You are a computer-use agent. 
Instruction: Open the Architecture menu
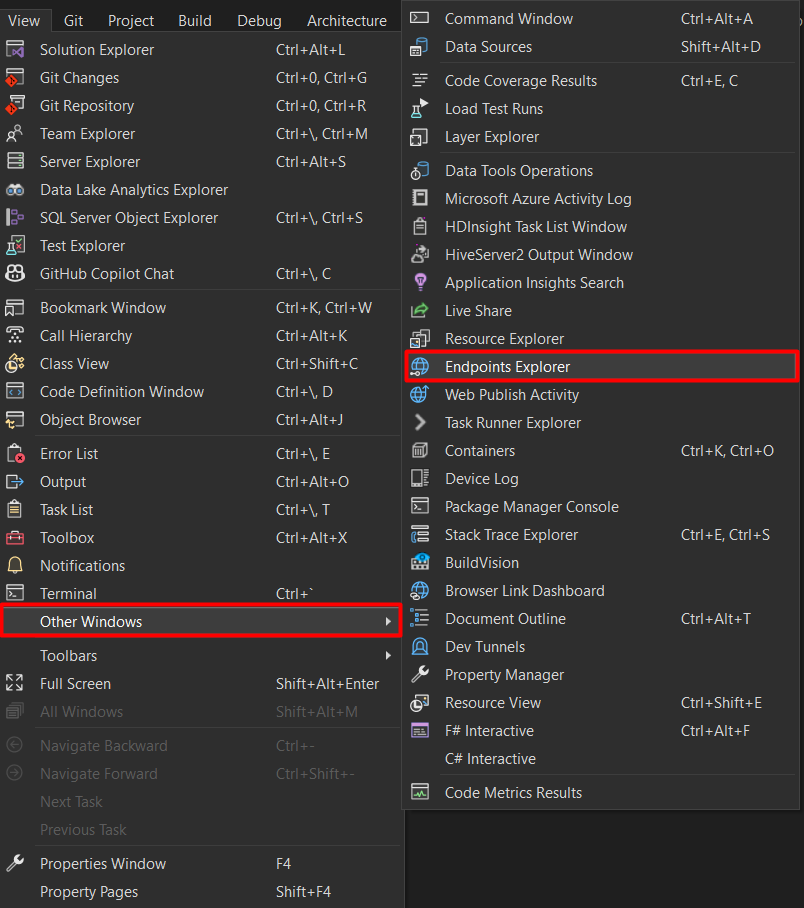[x=346, y=19]
